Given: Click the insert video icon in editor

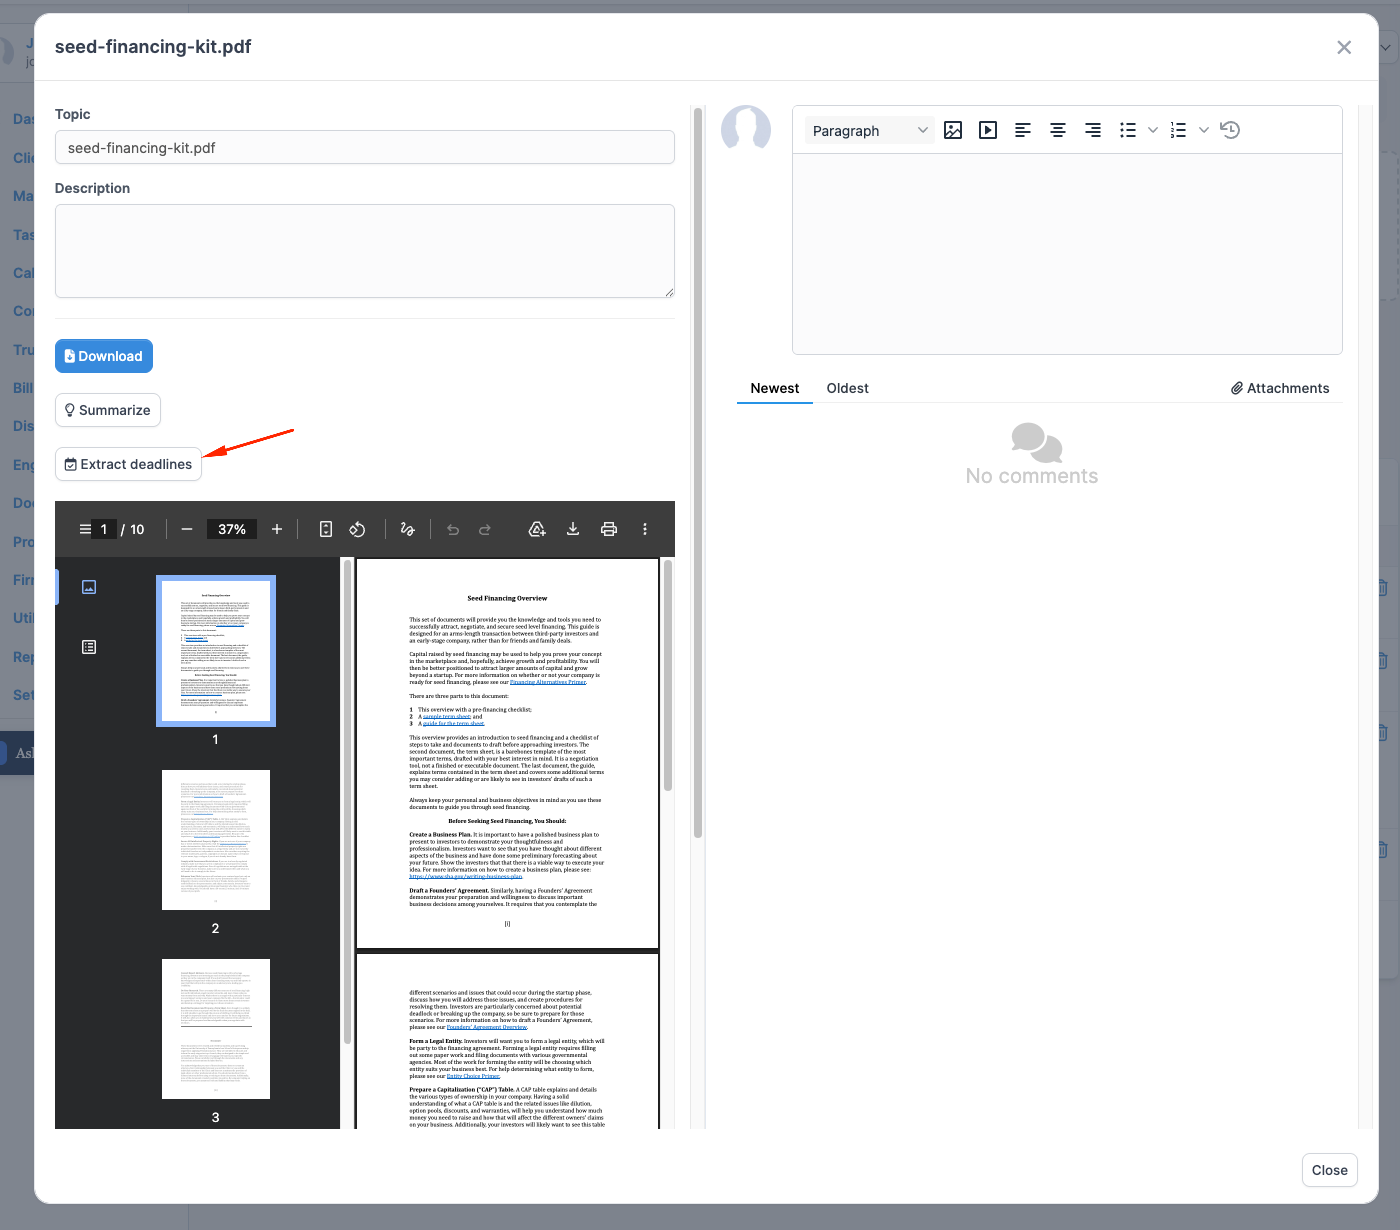Looking at the screenshot, I should click(x=988, y=130).
